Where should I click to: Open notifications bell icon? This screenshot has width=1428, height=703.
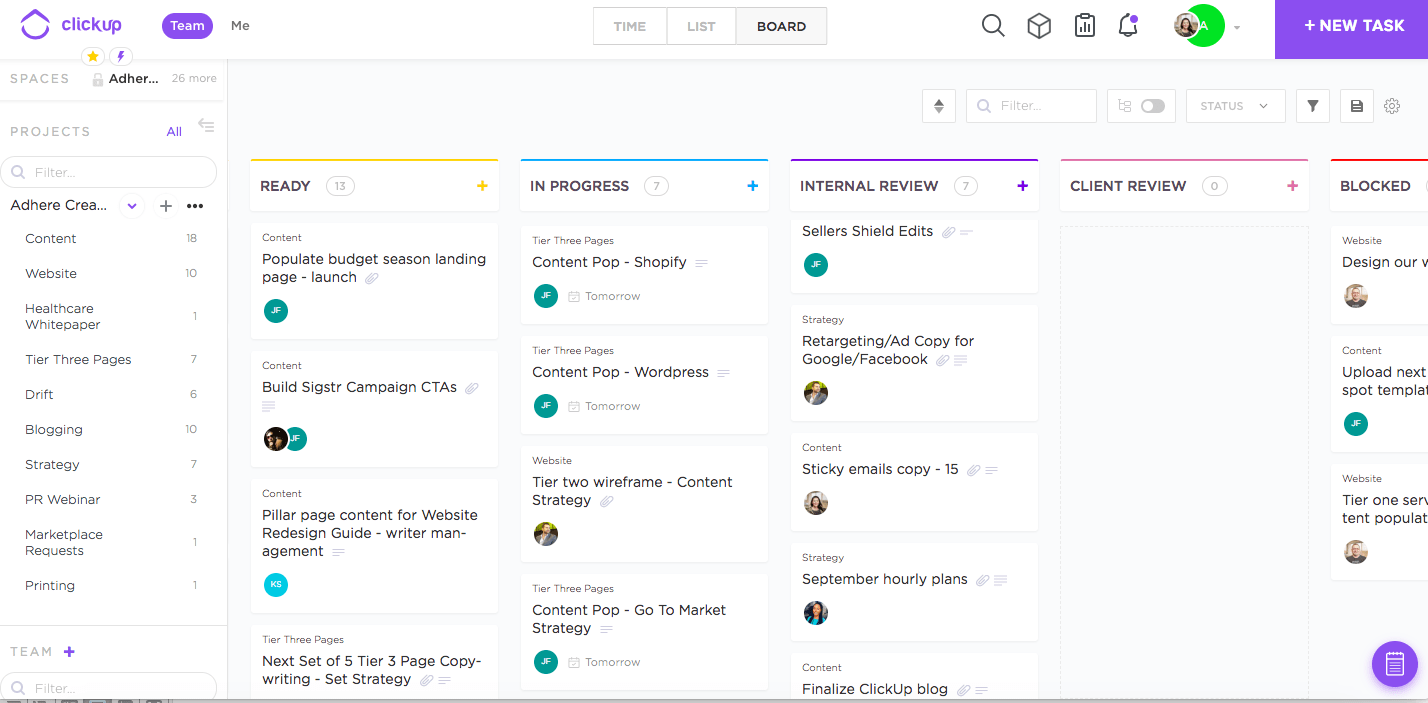(1128, 26)
